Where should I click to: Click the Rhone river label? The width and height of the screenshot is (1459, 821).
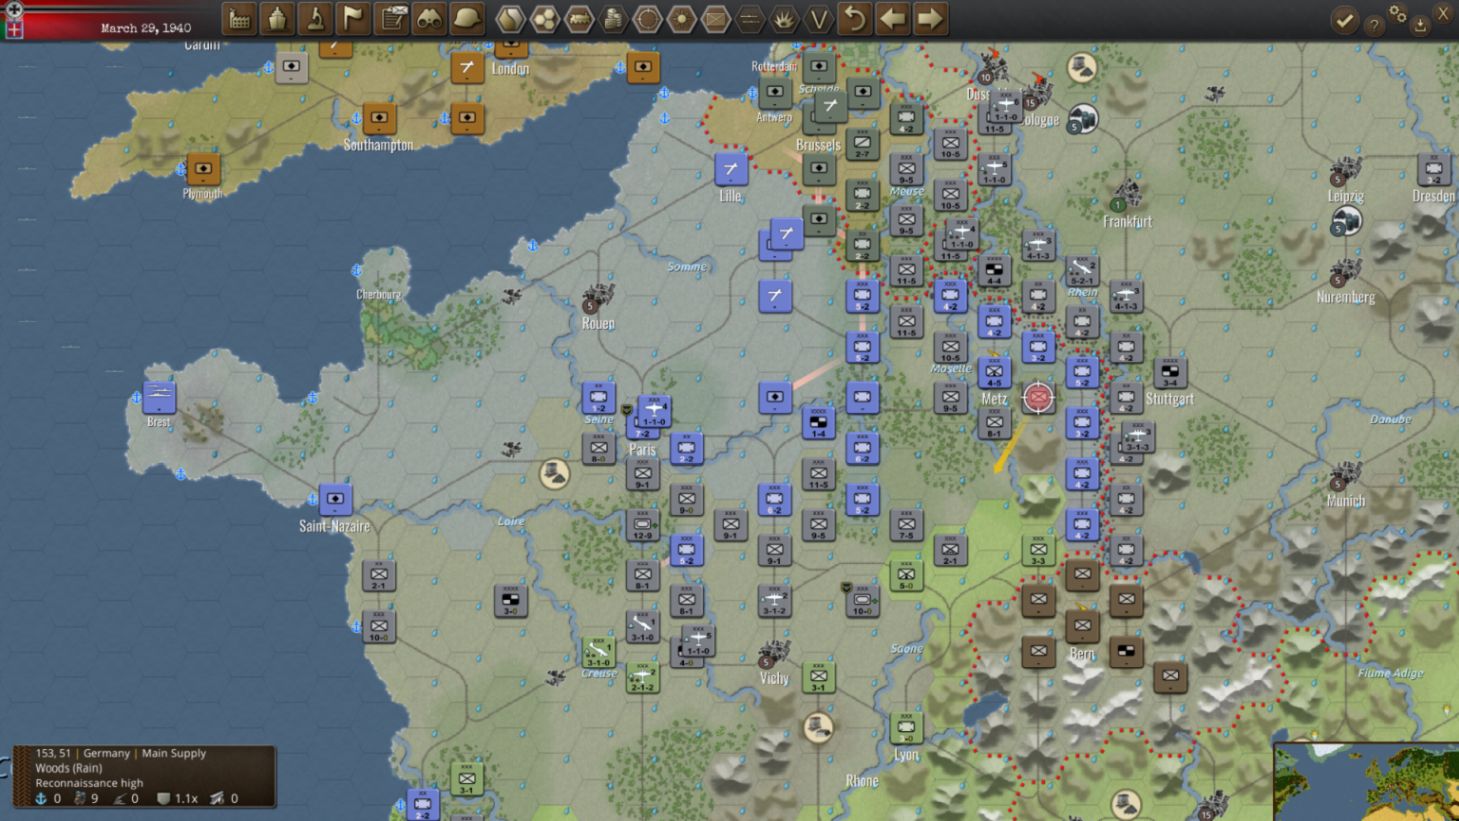[x=862, y=781]
